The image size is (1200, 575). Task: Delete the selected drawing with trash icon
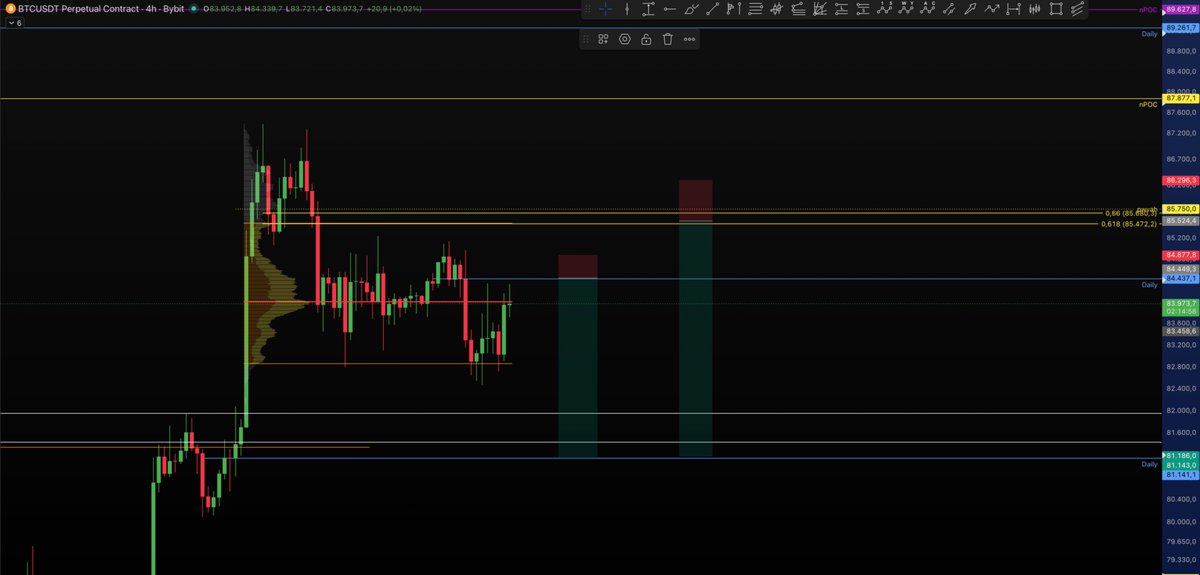667,39
